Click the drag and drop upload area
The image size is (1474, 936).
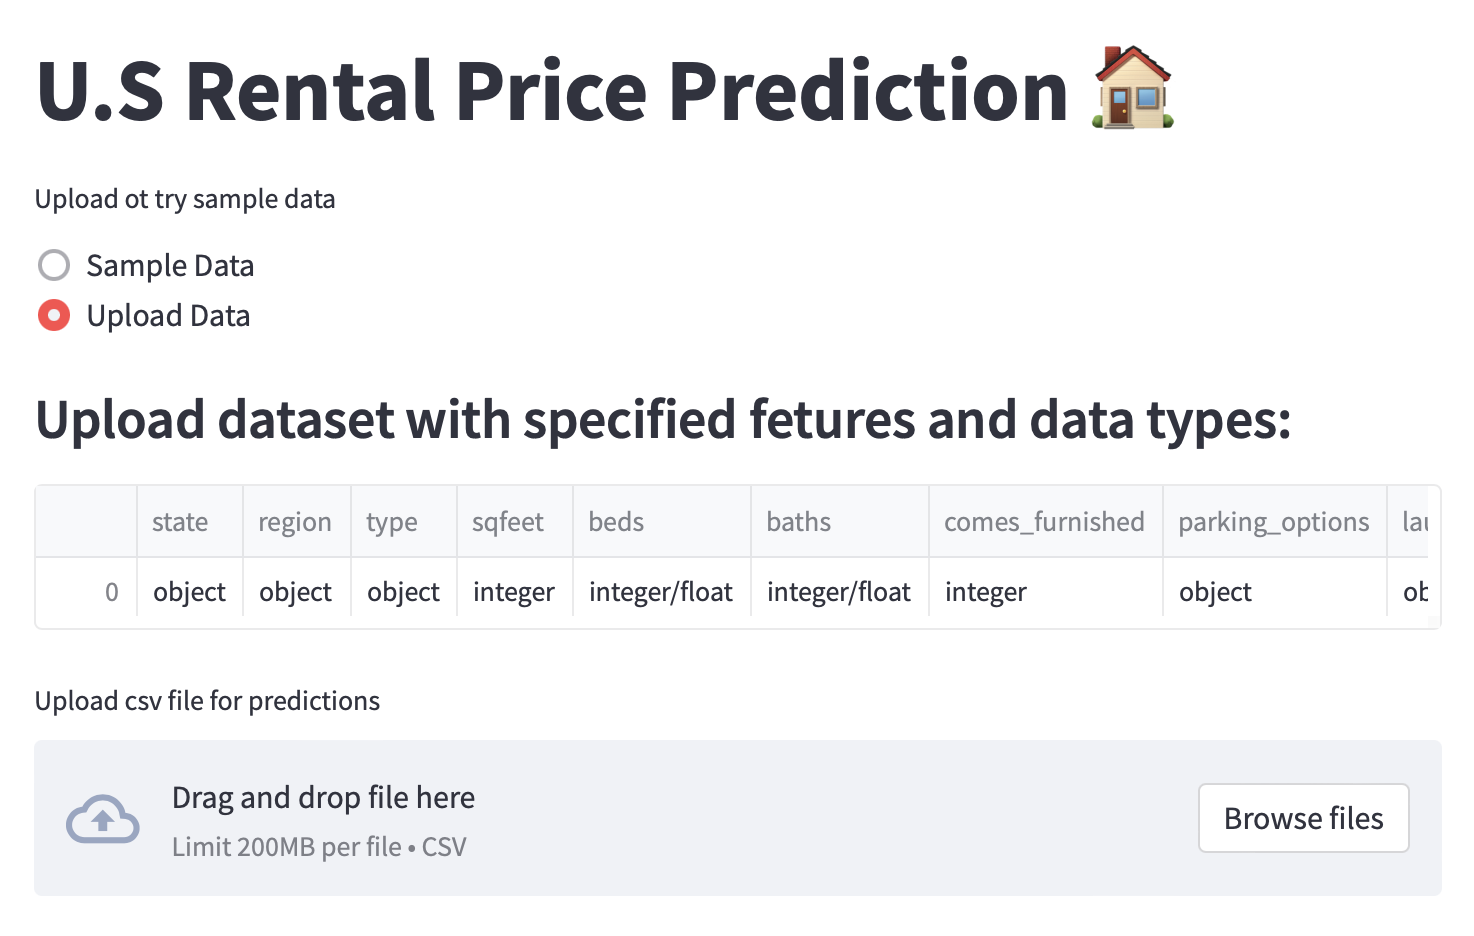[600, 818]
